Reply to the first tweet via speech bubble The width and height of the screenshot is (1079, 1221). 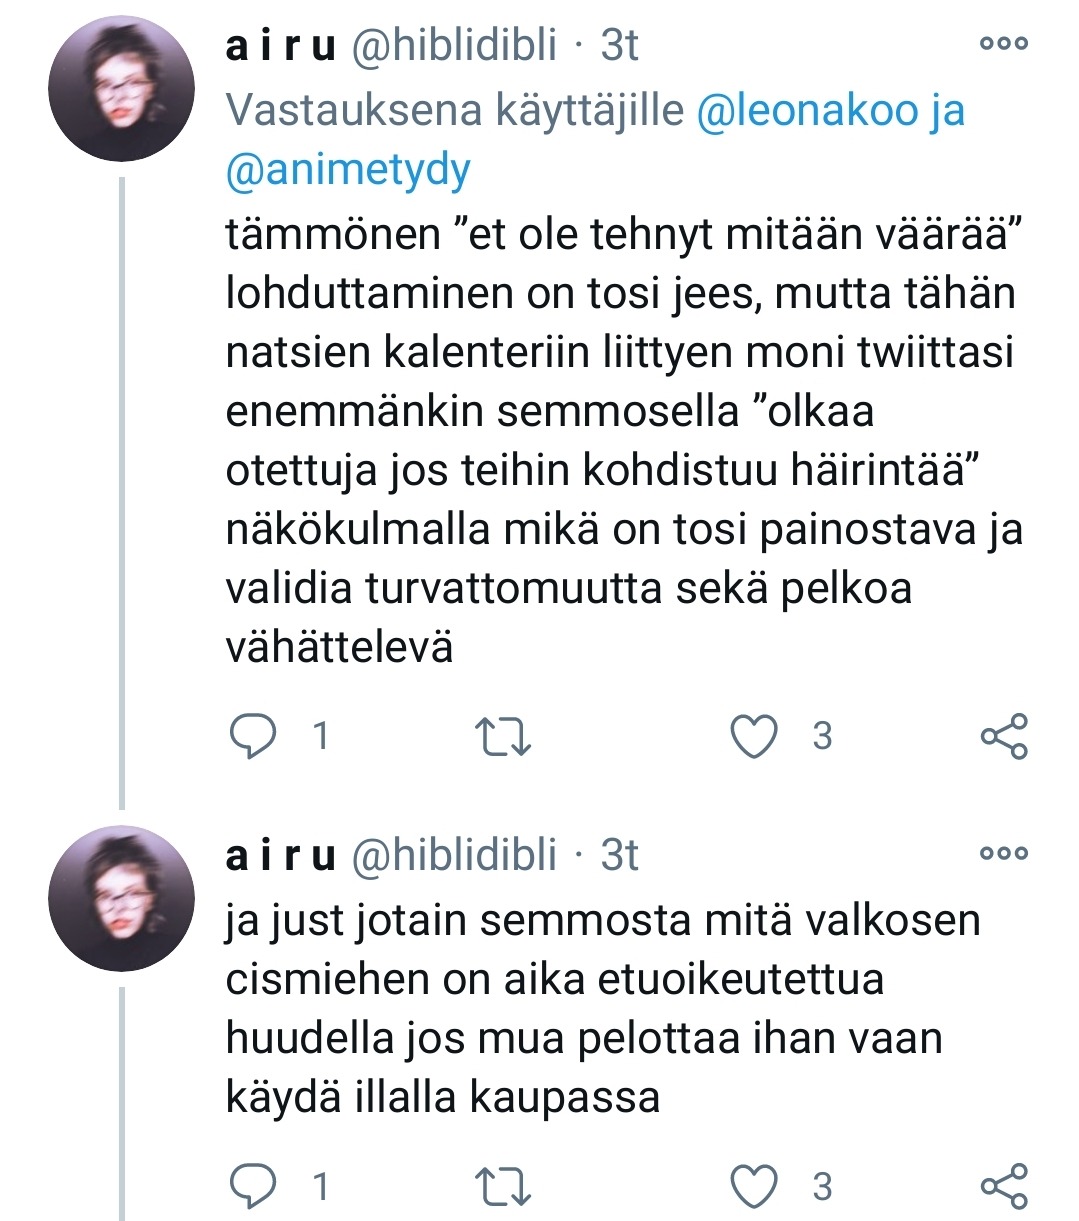[254, 737]
